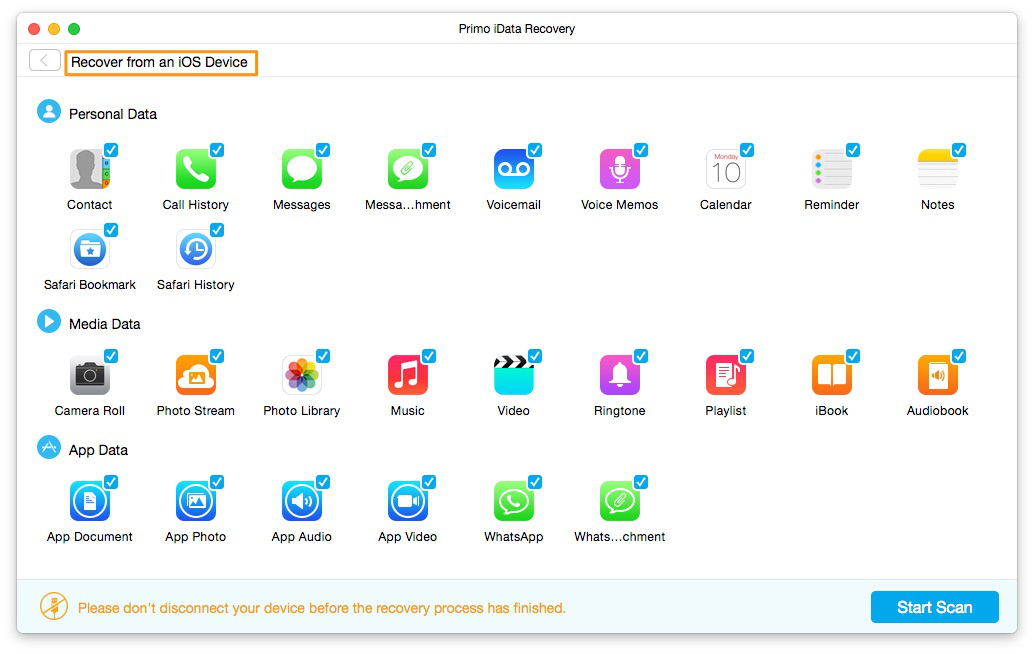The height and width of the screenshot is (654, 1034).
Task: Uncheck the iBook checkbox
Action: [x=853, y=356]
